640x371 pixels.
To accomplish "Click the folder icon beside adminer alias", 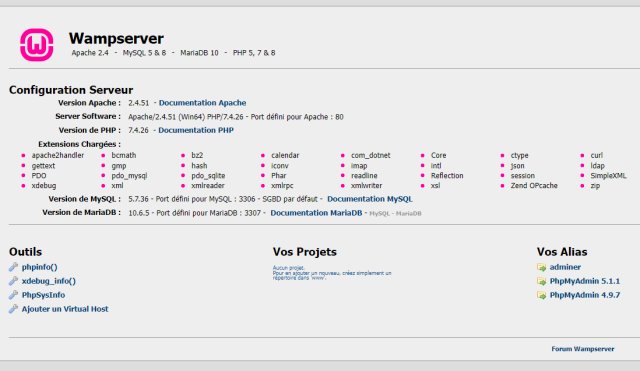I will click(542, 267).
